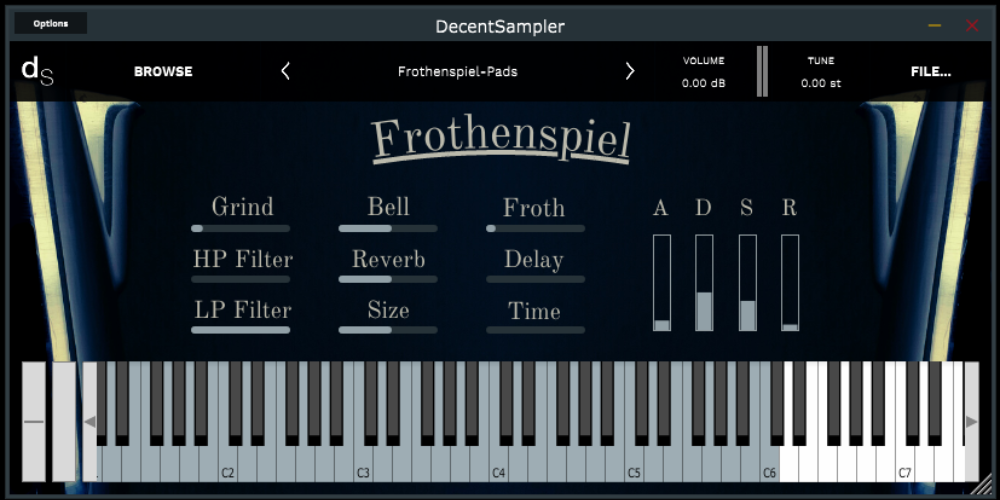Play the C4 key
Screen dimensions: 1000x500
pos(498,466)
